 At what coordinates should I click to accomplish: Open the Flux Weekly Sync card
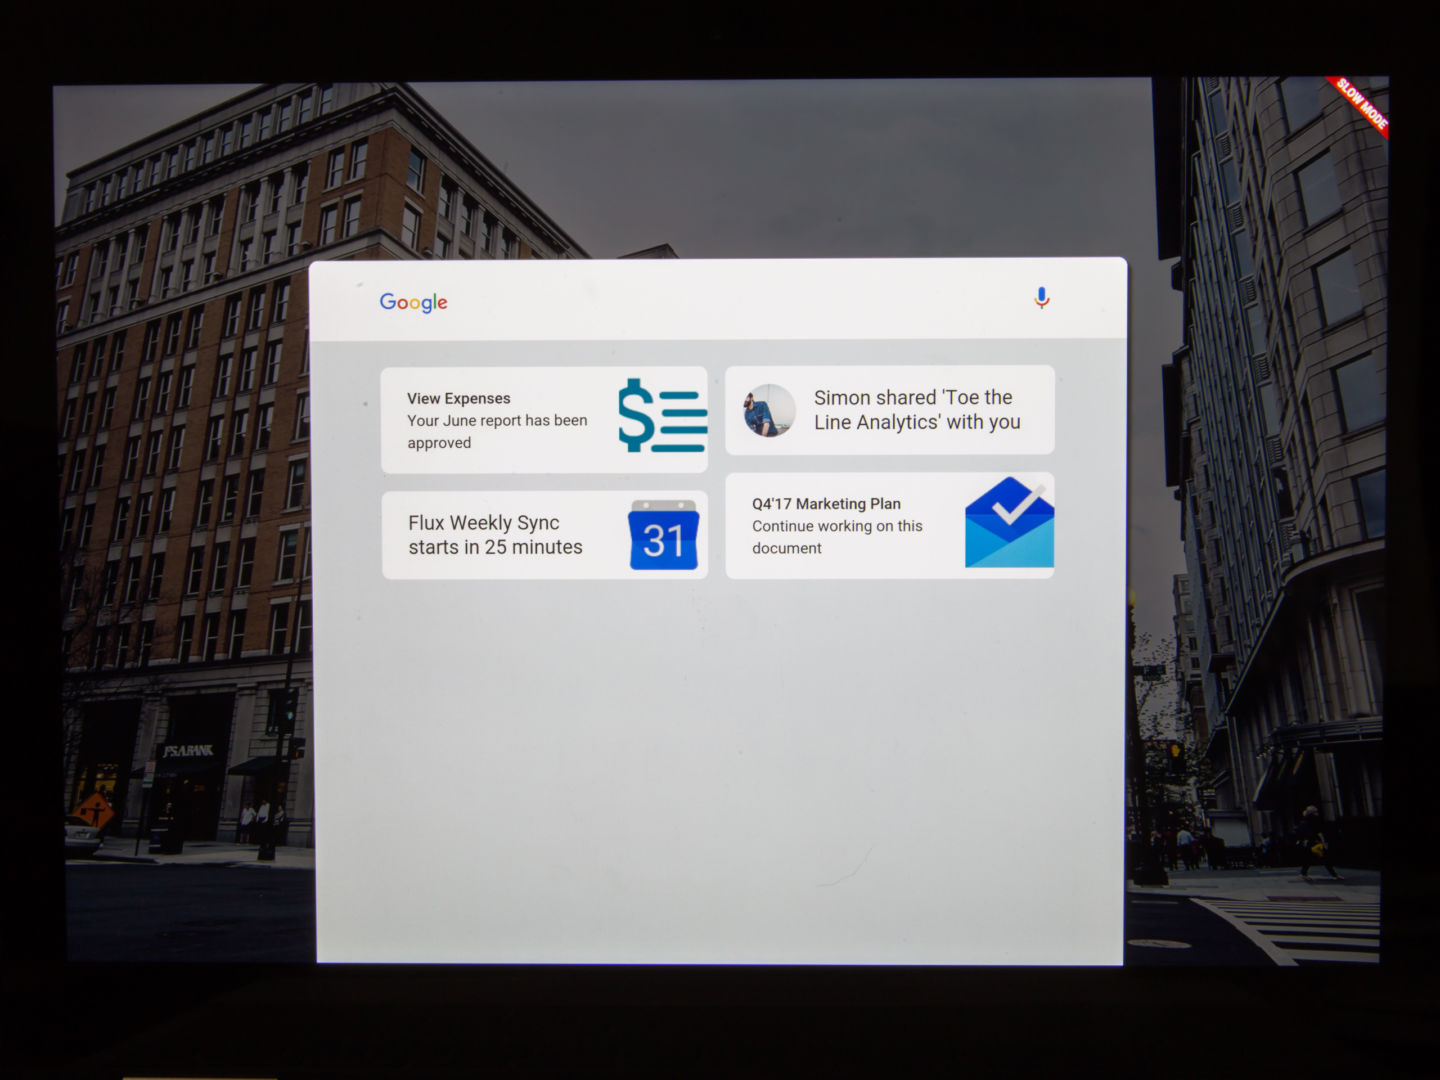pyautogui.click(x=545, y=535)
